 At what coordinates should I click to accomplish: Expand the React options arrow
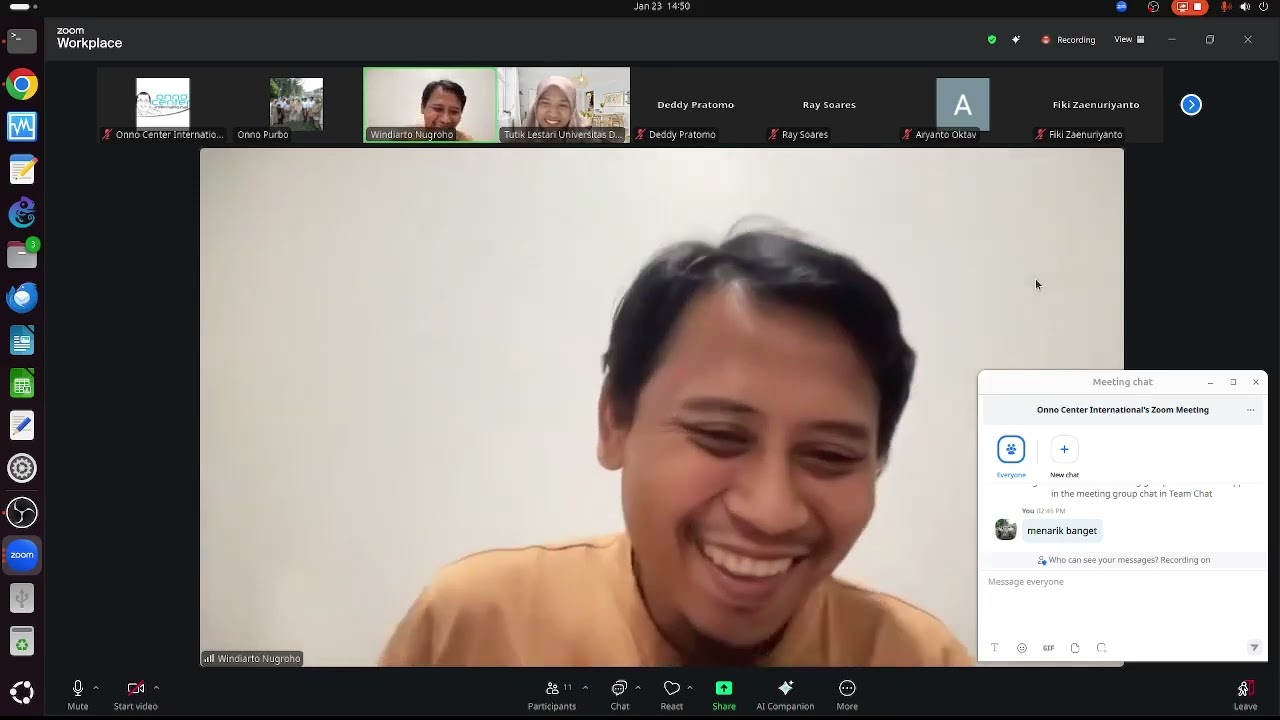pos(690,687)
